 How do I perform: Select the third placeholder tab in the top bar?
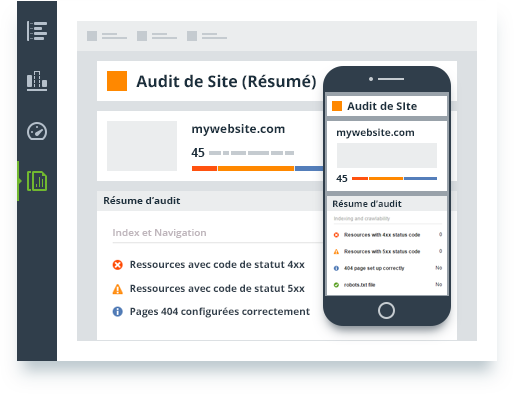(207, 36)
